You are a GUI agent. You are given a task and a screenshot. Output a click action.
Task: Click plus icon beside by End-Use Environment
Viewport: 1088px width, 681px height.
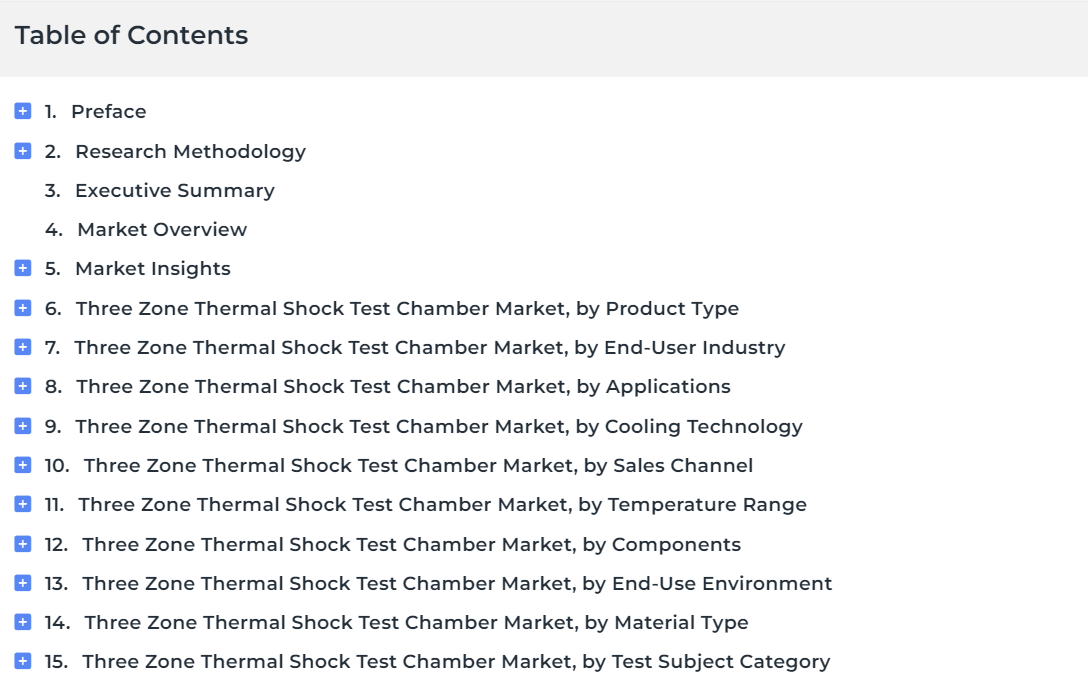pos(23,582)
